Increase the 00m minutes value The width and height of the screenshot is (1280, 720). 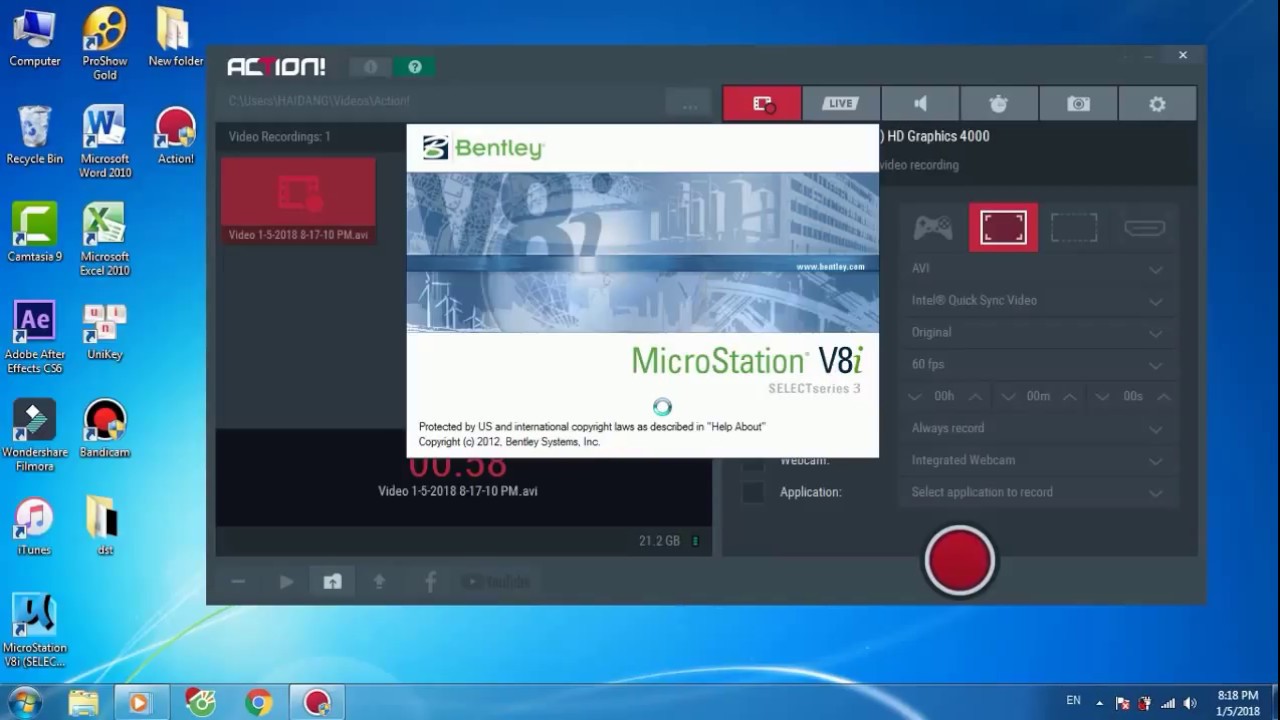pyautogui.click(x=1069, y=397)
